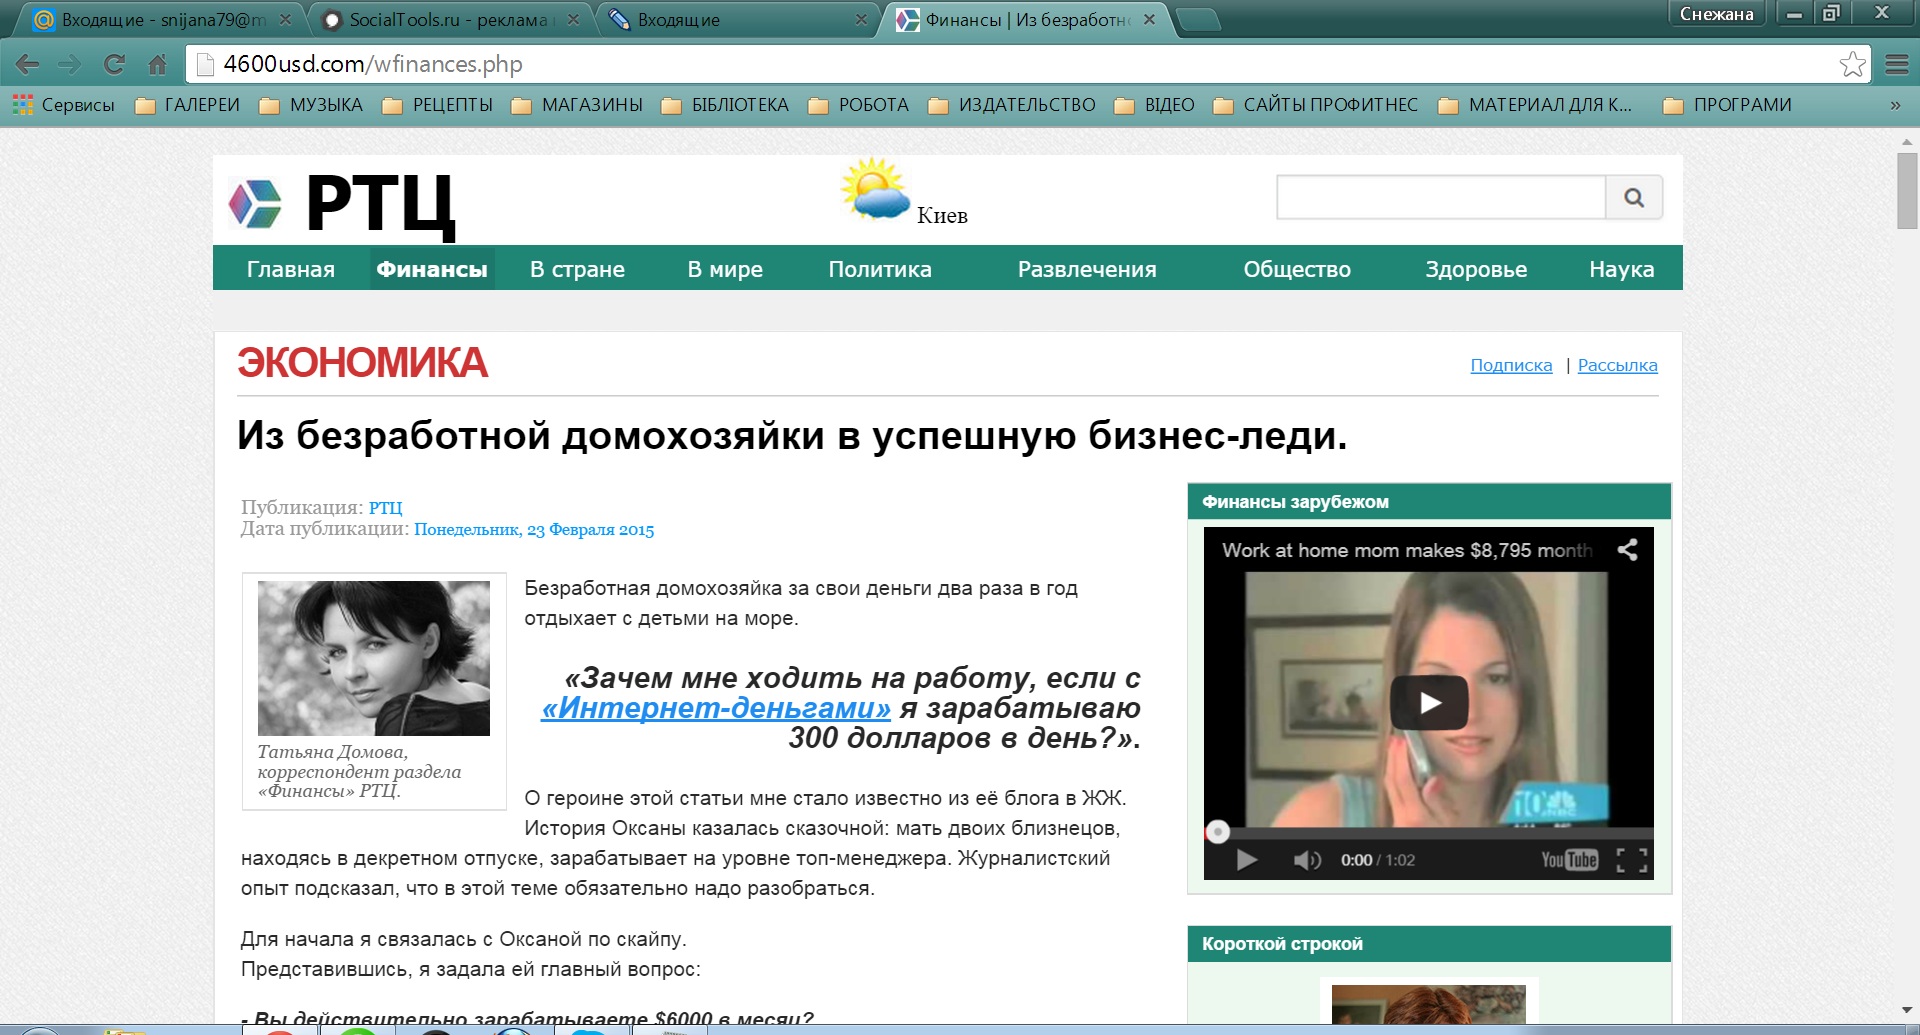
Task: Mute the video volume
Action: pos(1306,860)
